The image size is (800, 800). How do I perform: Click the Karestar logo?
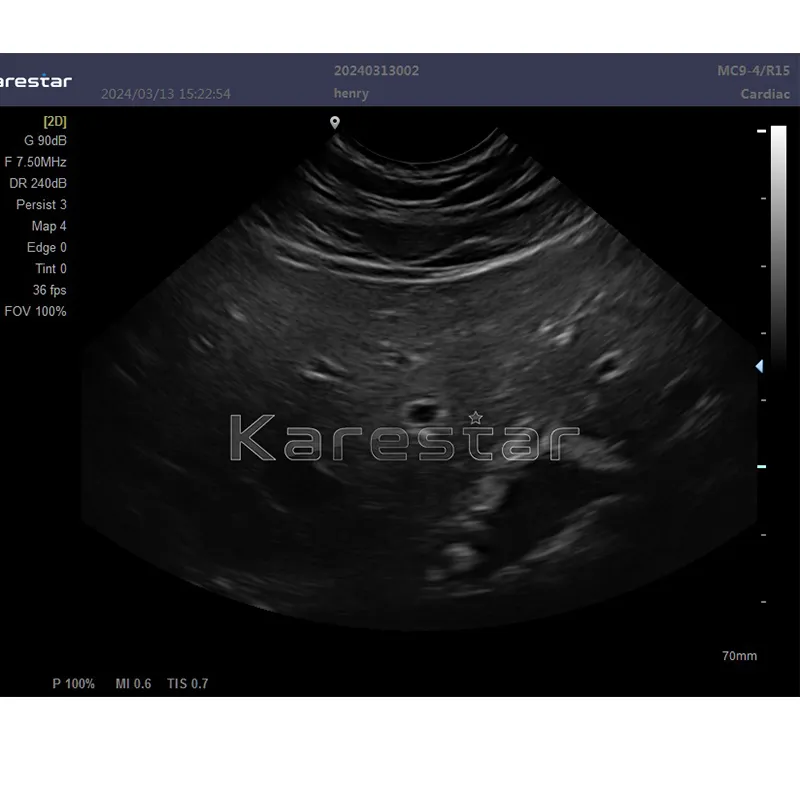pyautogui.click(x=404, y=436)
